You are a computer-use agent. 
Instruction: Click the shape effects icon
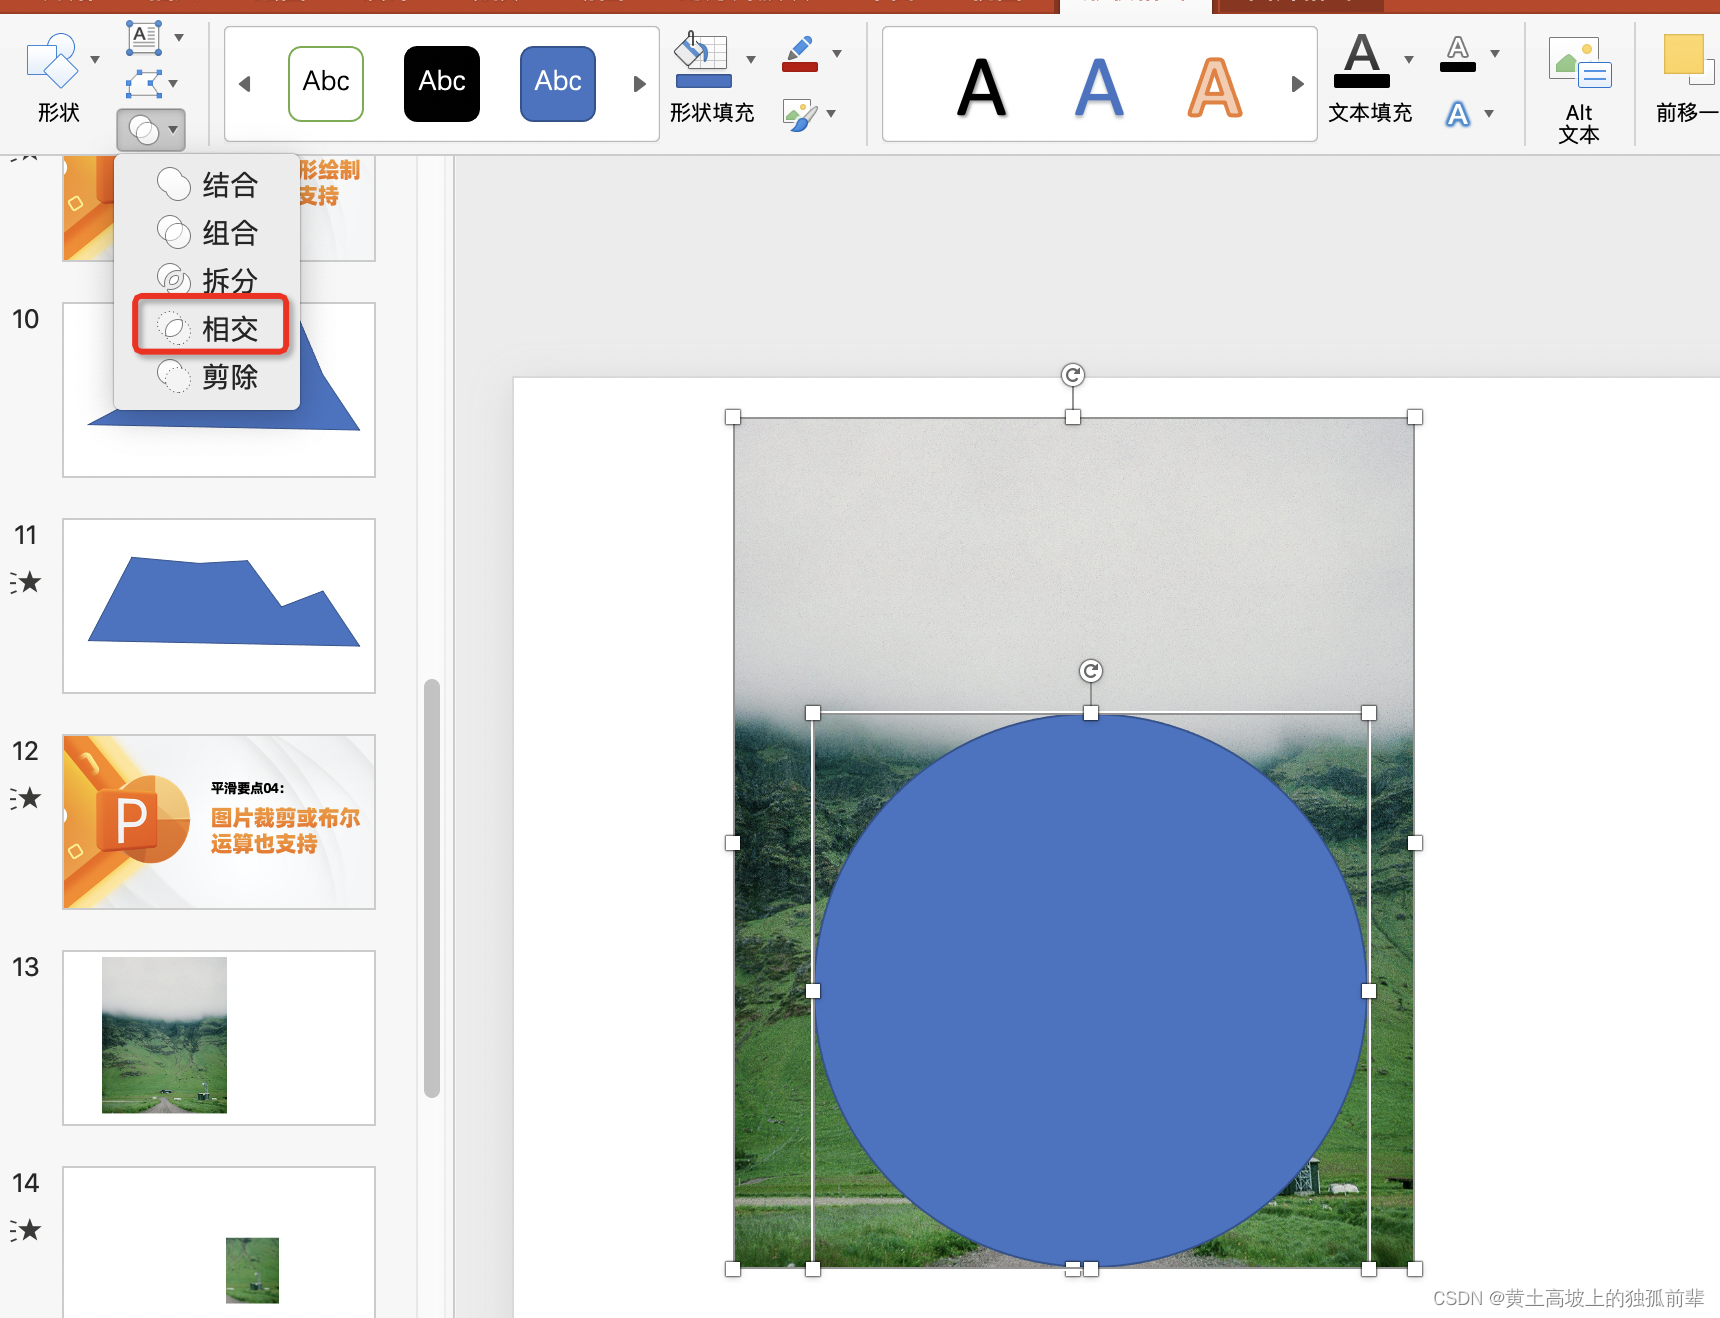(800, 115)
